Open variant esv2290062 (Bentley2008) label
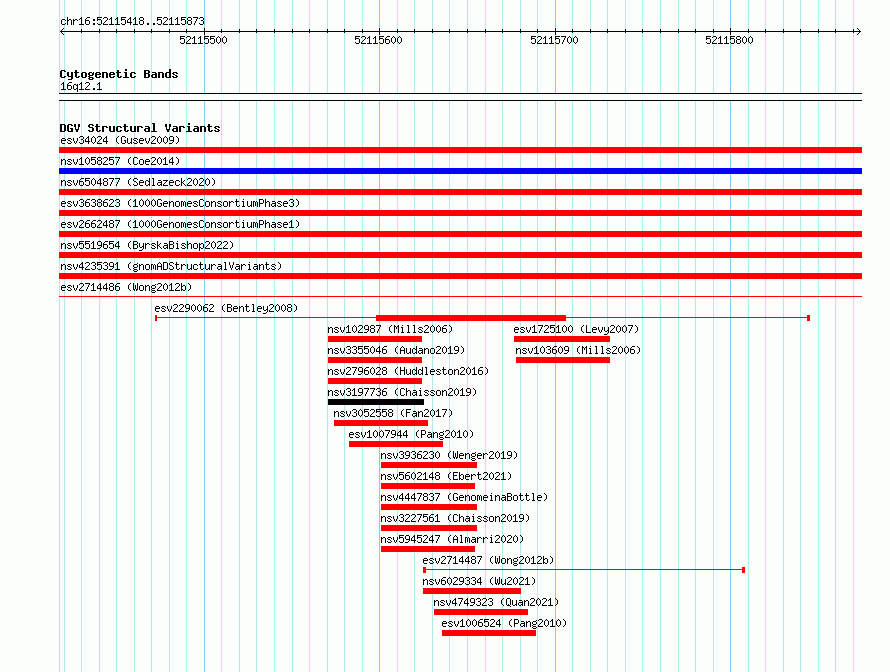The image size is (890, 672). tap(226, 308)
